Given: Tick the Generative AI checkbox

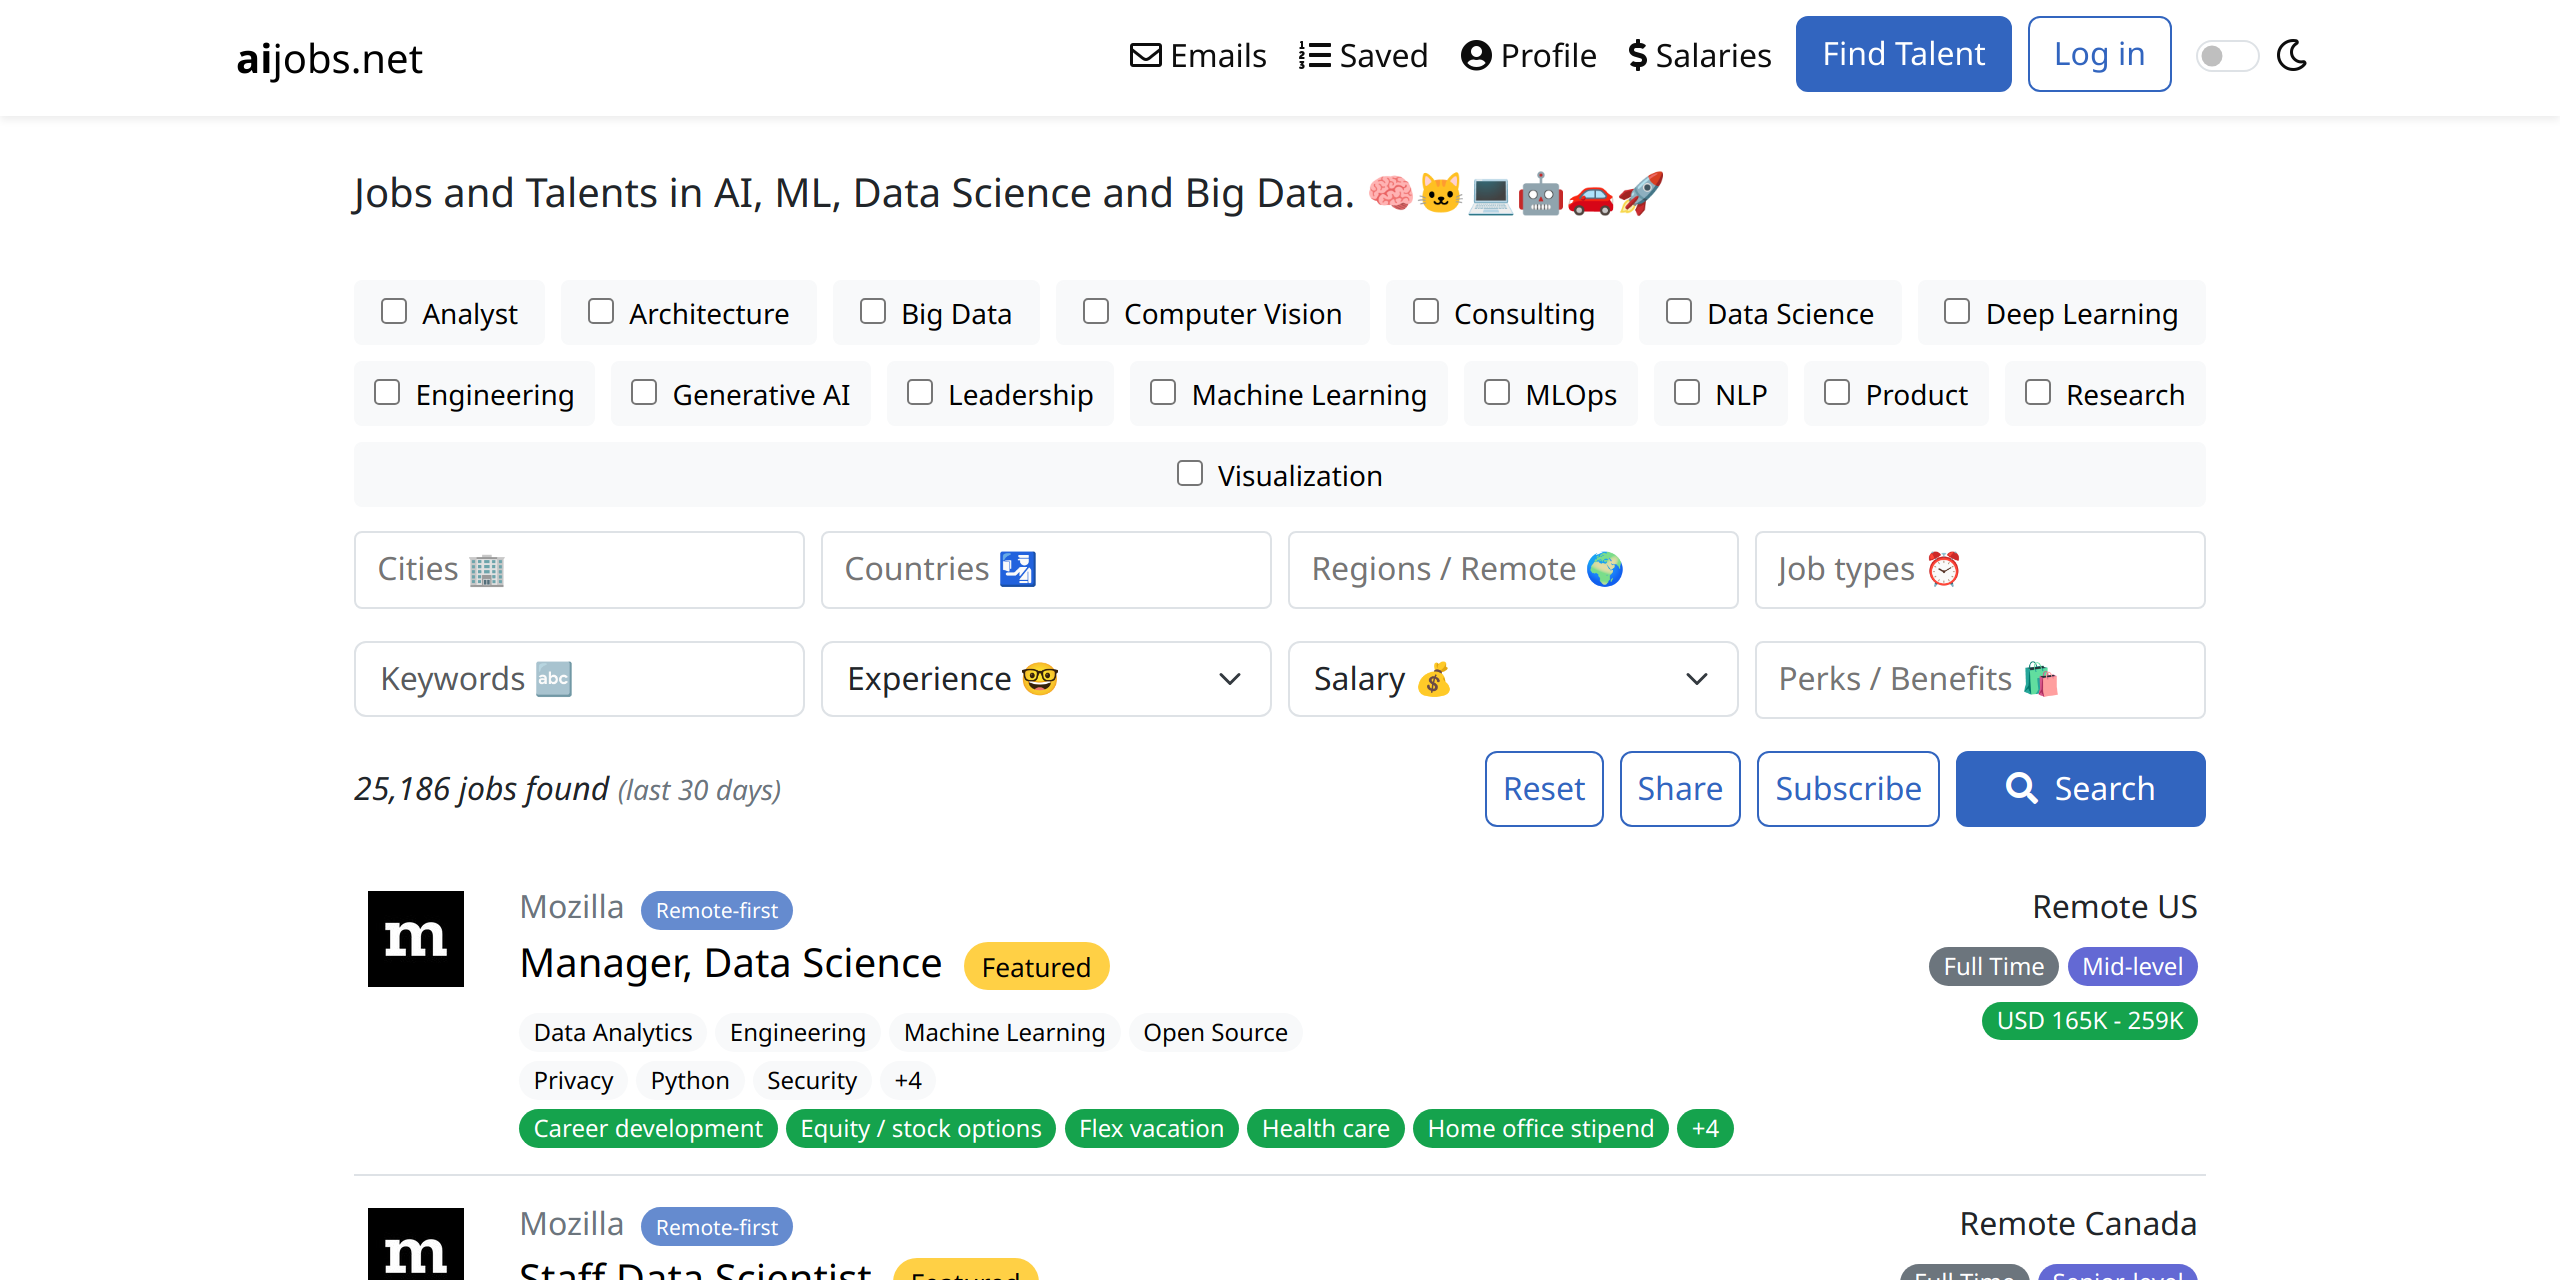Looking at the screenshot, I should (644, 393).
